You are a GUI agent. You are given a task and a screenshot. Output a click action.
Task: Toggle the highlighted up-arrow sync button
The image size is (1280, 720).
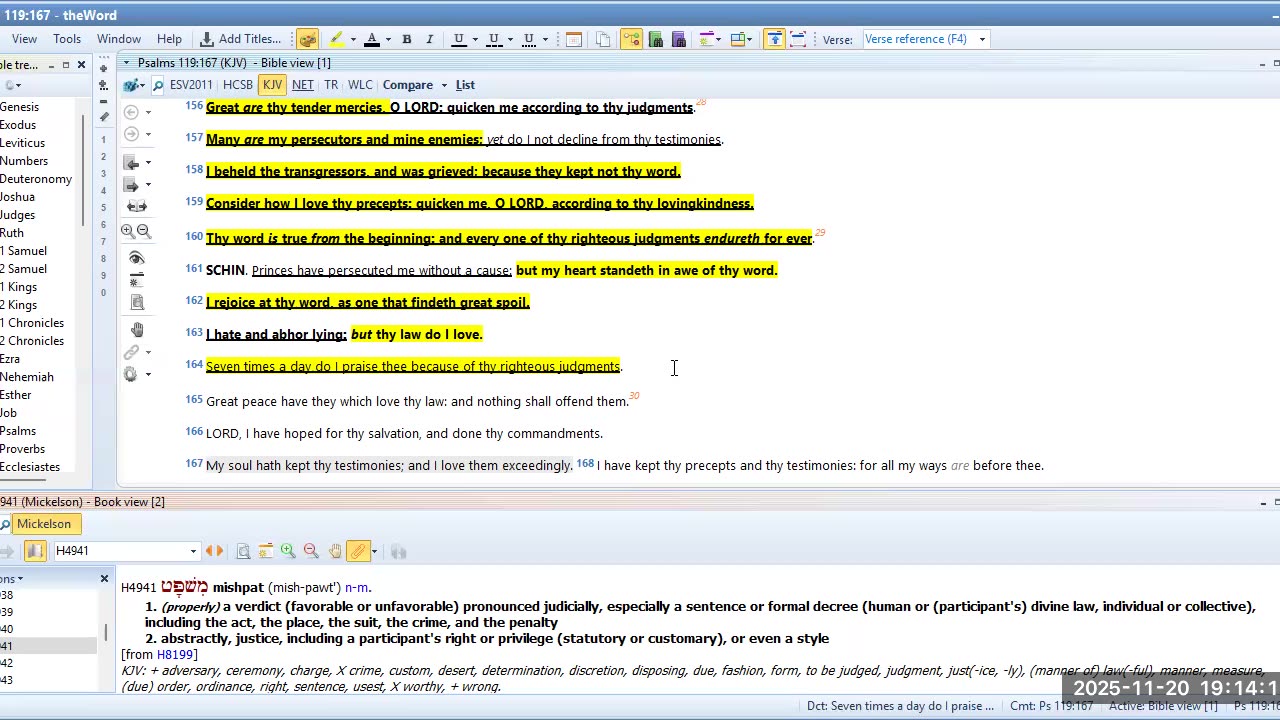(775, 39)
